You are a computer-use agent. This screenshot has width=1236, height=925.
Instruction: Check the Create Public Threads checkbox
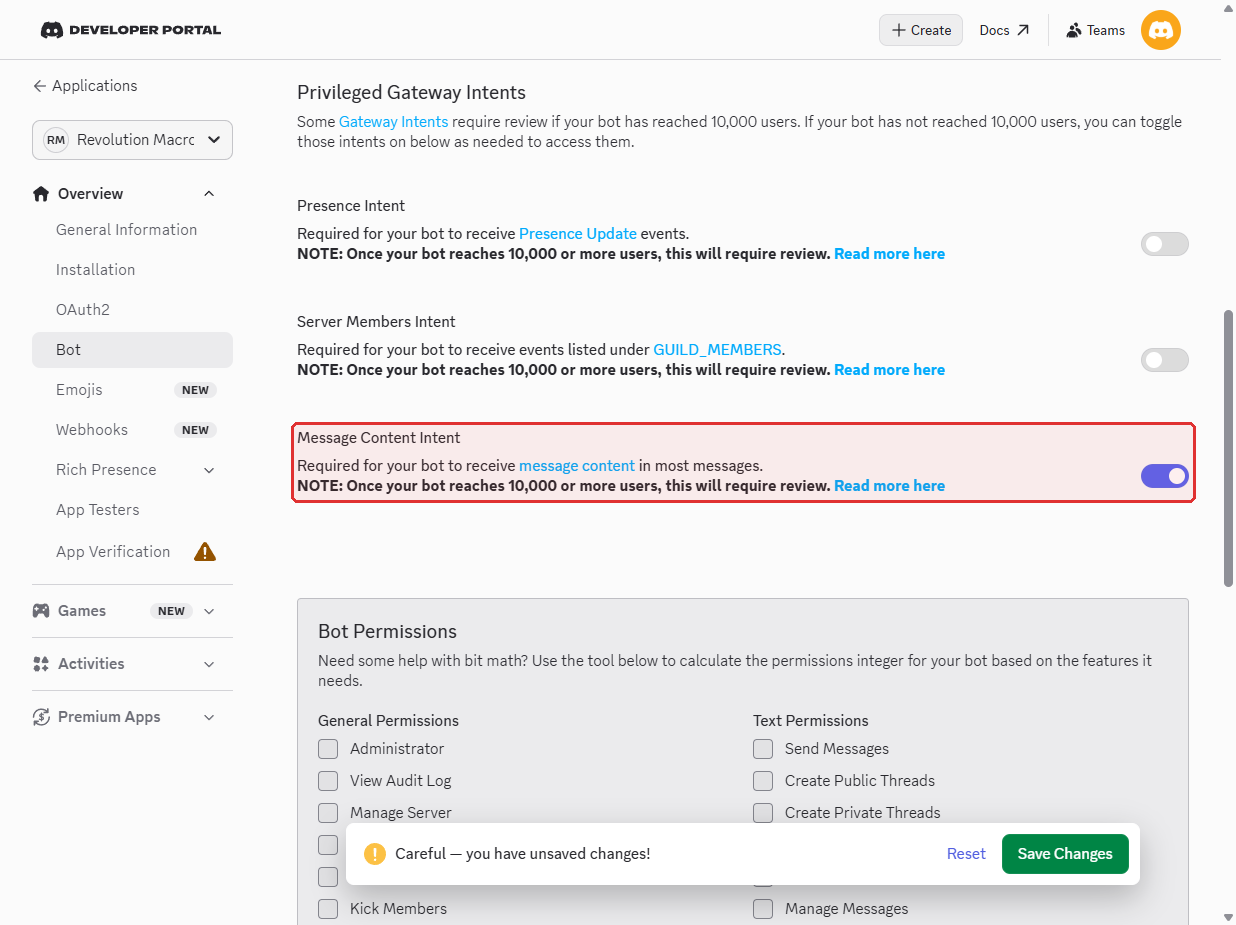763,781
